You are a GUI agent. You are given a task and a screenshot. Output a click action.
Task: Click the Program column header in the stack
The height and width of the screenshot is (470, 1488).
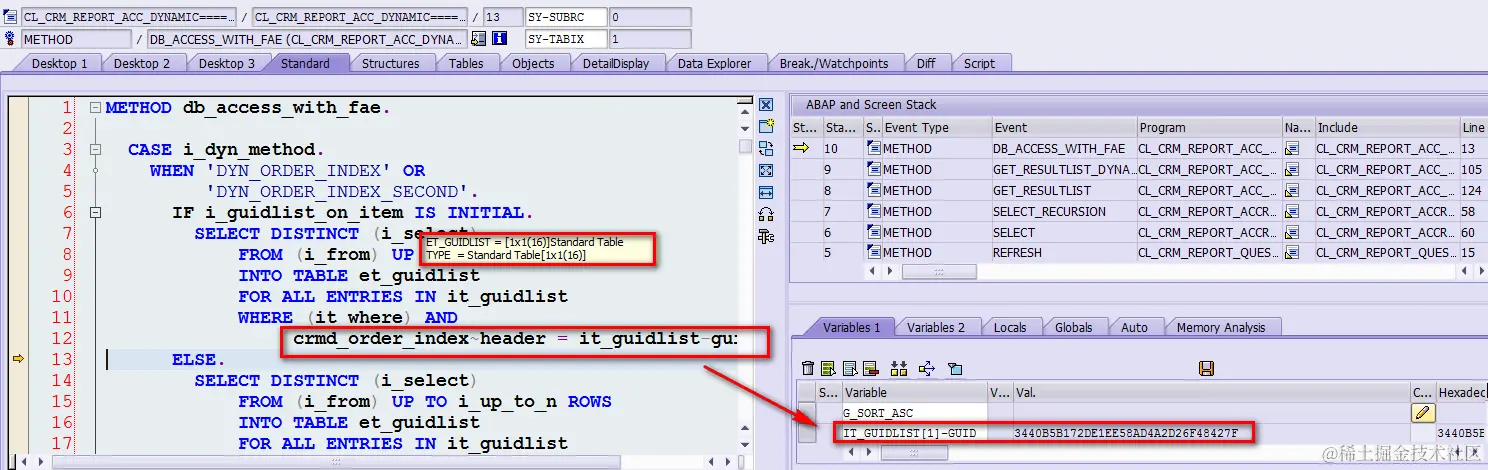(x=1210, y=127)
